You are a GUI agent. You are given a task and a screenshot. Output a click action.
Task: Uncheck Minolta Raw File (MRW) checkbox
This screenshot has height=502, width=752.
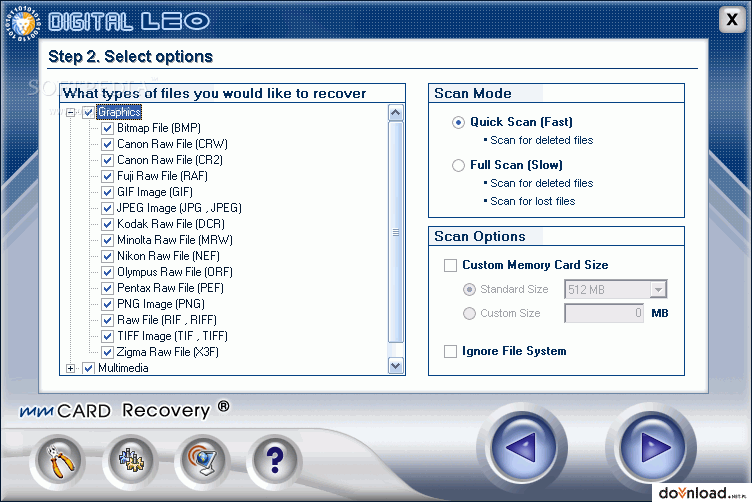click(107, 240)
